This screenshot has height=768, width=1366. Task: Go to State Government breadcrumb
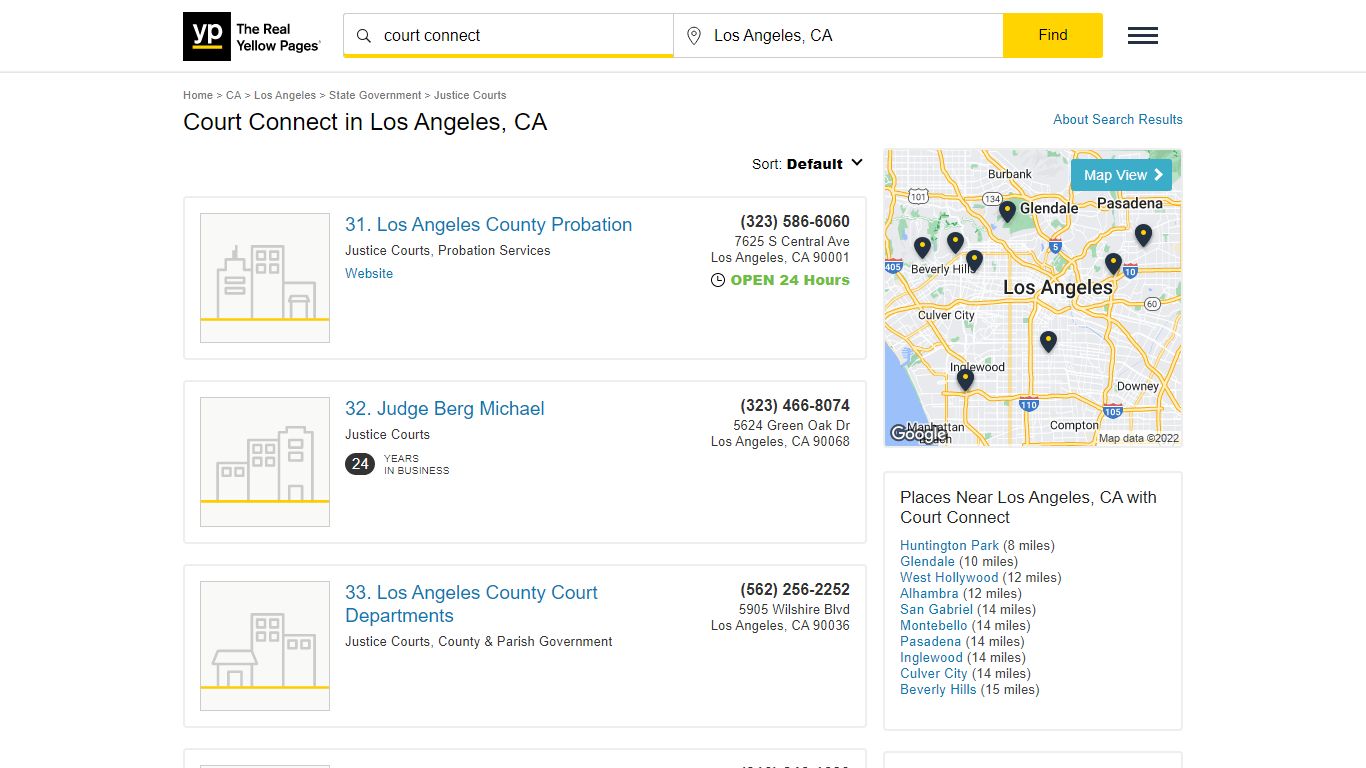[x=375, y=95]
